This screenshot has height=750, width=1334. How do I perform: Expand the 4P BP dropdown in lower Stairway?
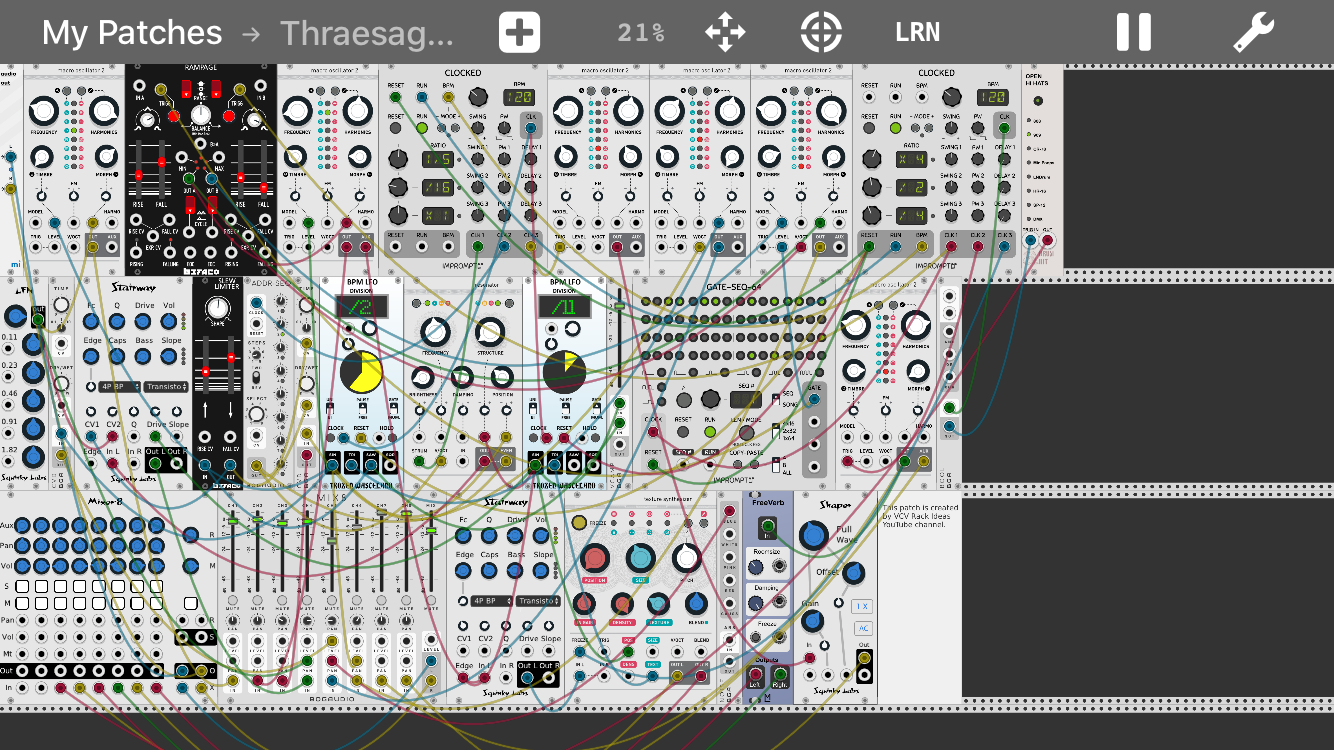(x=483, y=601)
